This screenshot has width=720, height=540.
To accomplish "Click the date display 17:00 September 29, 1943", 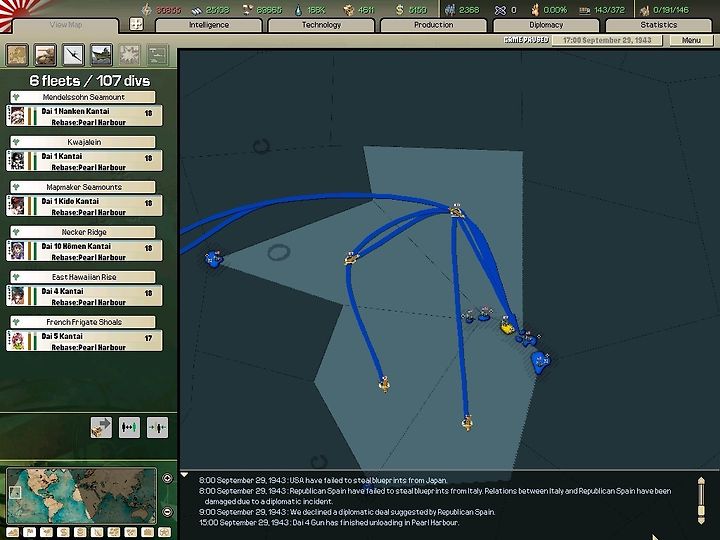I will (607, 40).
